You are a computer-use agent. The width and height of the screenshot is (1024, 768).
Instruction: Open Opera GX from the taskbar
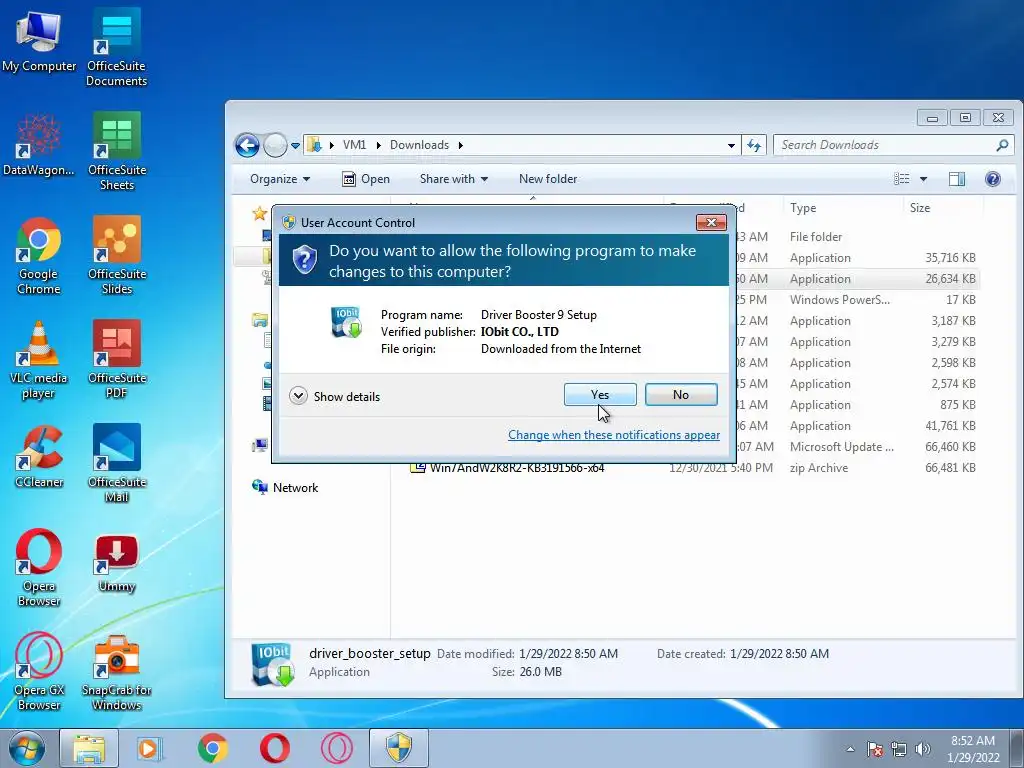(337, 748)
